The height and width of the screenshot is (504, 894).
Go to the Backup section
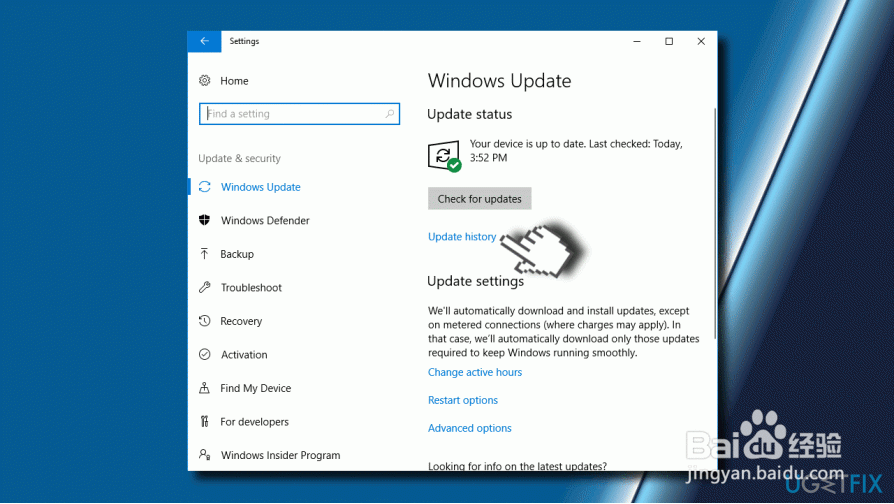[x=237, y=254]
